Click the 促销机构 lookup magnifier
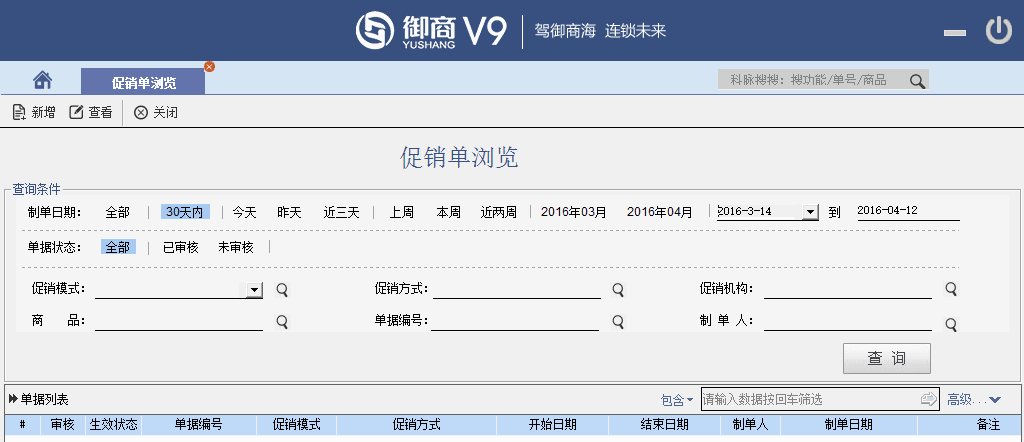 (x=951, y=289)
